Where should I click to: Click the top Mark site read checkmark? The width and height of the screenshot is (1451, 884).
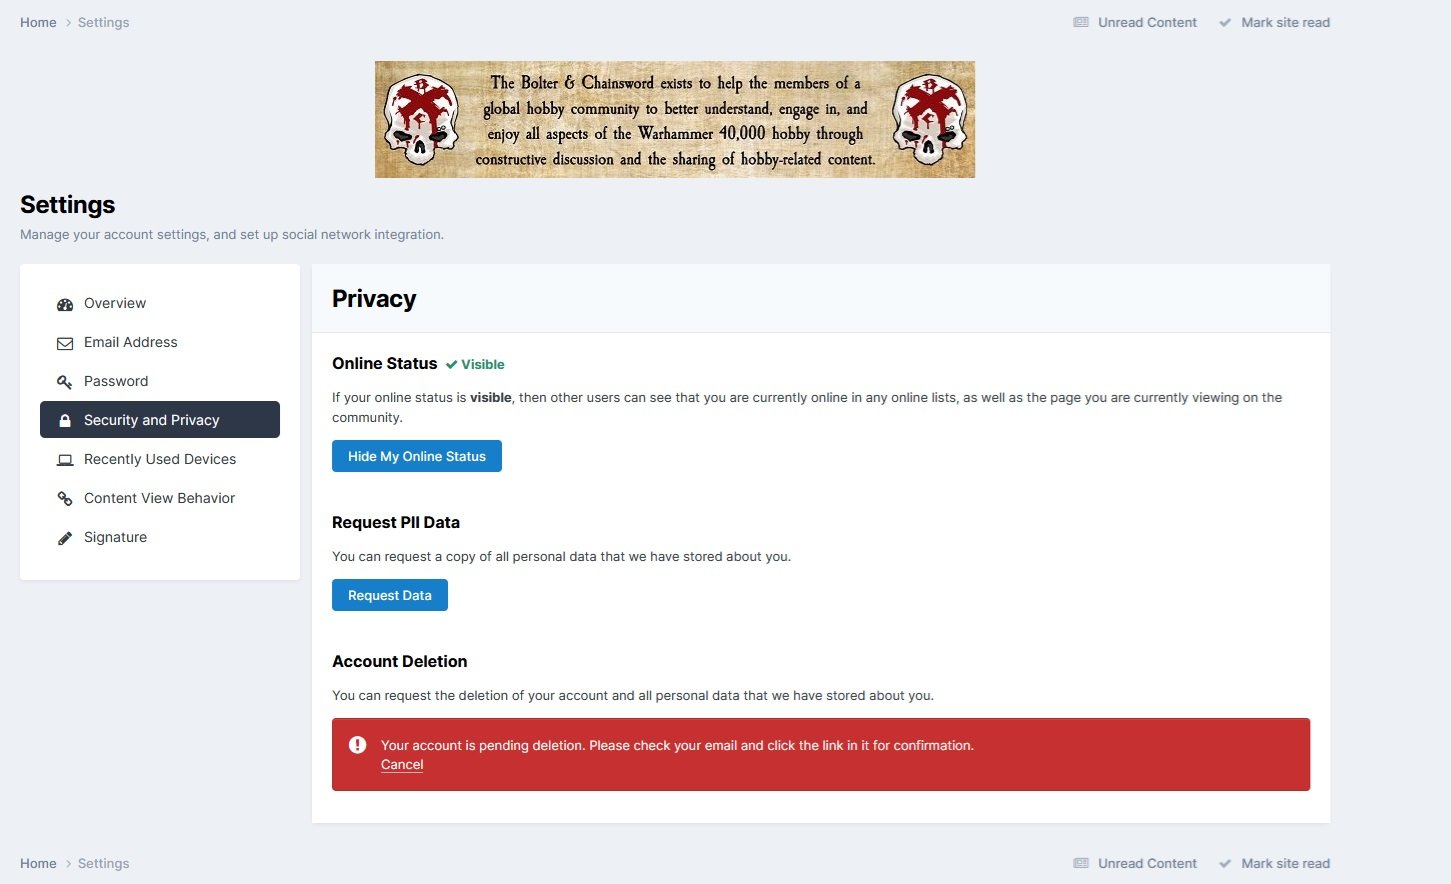[x=1225, y=23]
